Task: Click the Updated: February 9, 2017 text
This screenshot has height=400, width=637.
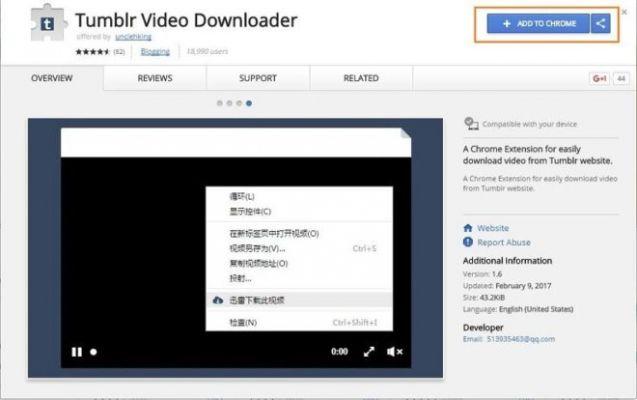Action: click(x=507, y=286)
